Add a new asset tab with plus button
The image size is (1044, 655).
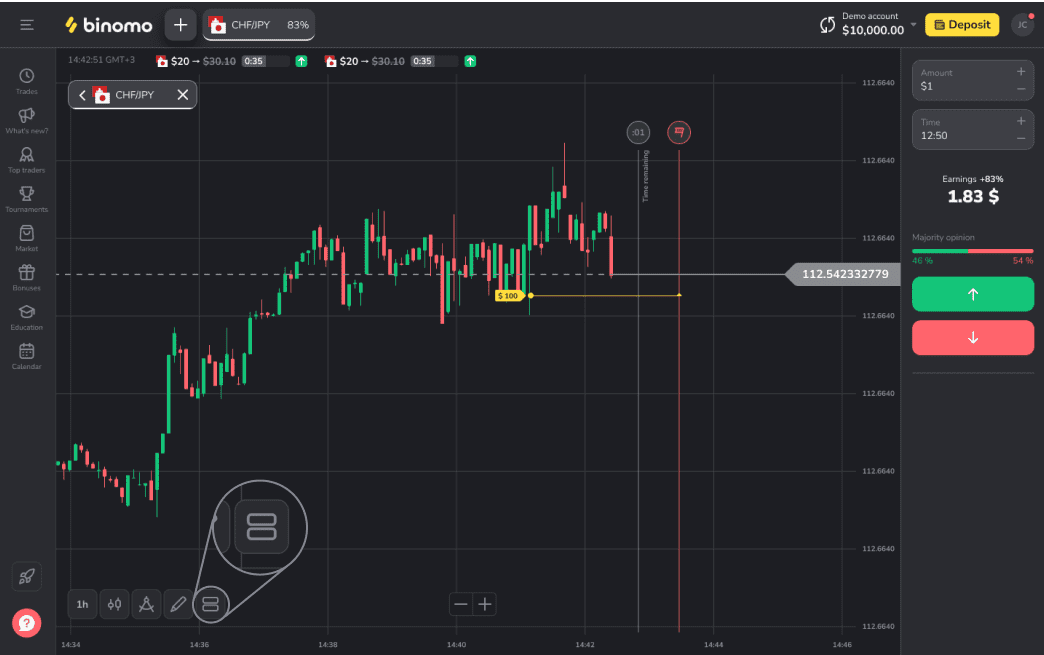[x=180, y=25]
